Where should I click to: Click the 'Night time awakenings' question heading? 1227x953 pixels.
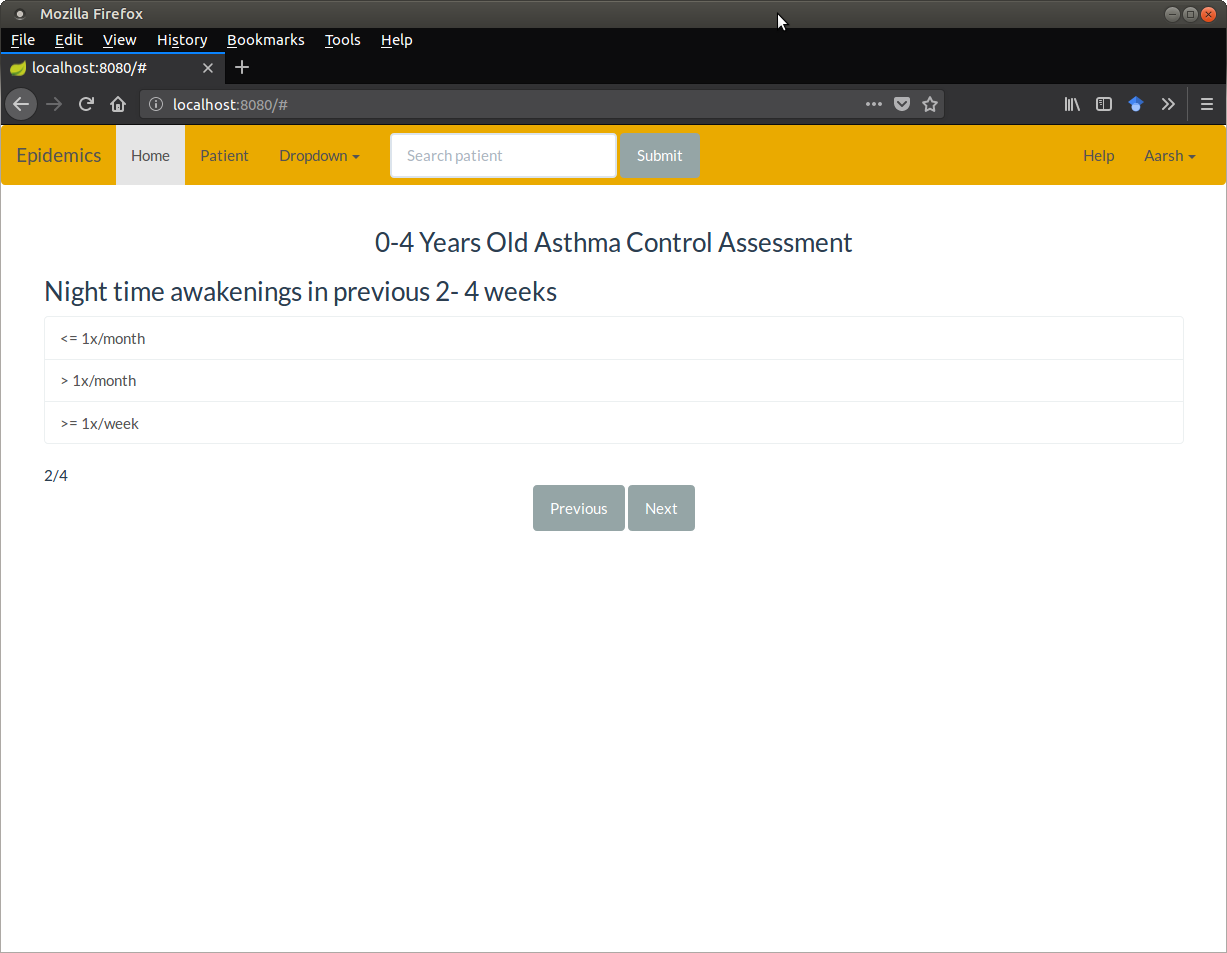301,291
